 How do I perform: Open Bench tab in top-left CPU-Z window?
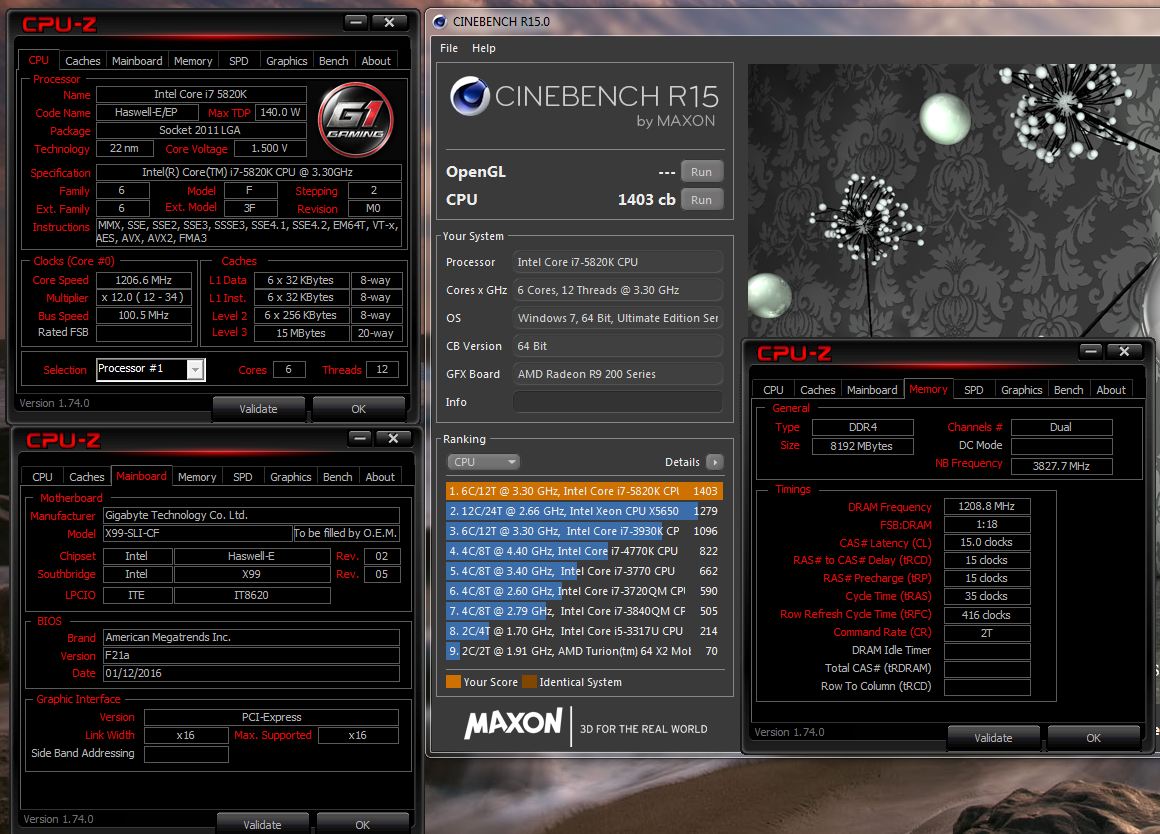334,61
